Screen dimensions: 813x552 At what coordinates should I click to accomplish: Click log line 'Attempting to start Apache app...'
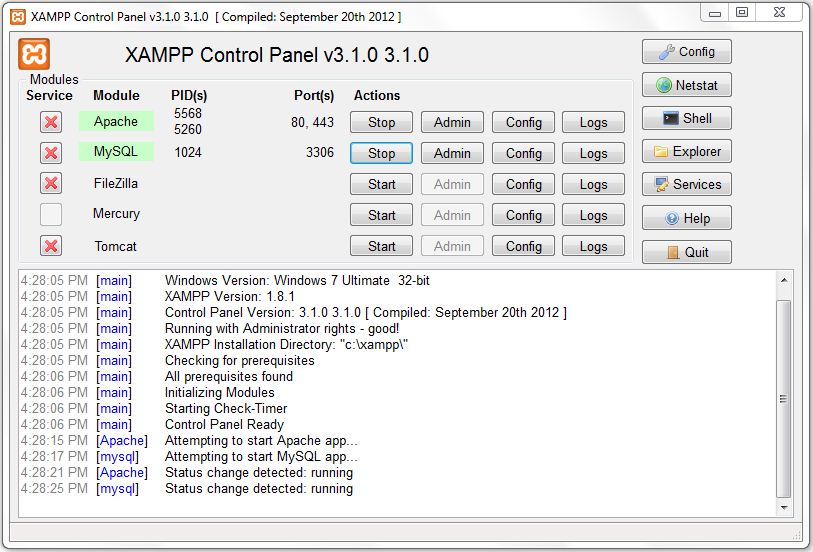[x=261, y=441]
